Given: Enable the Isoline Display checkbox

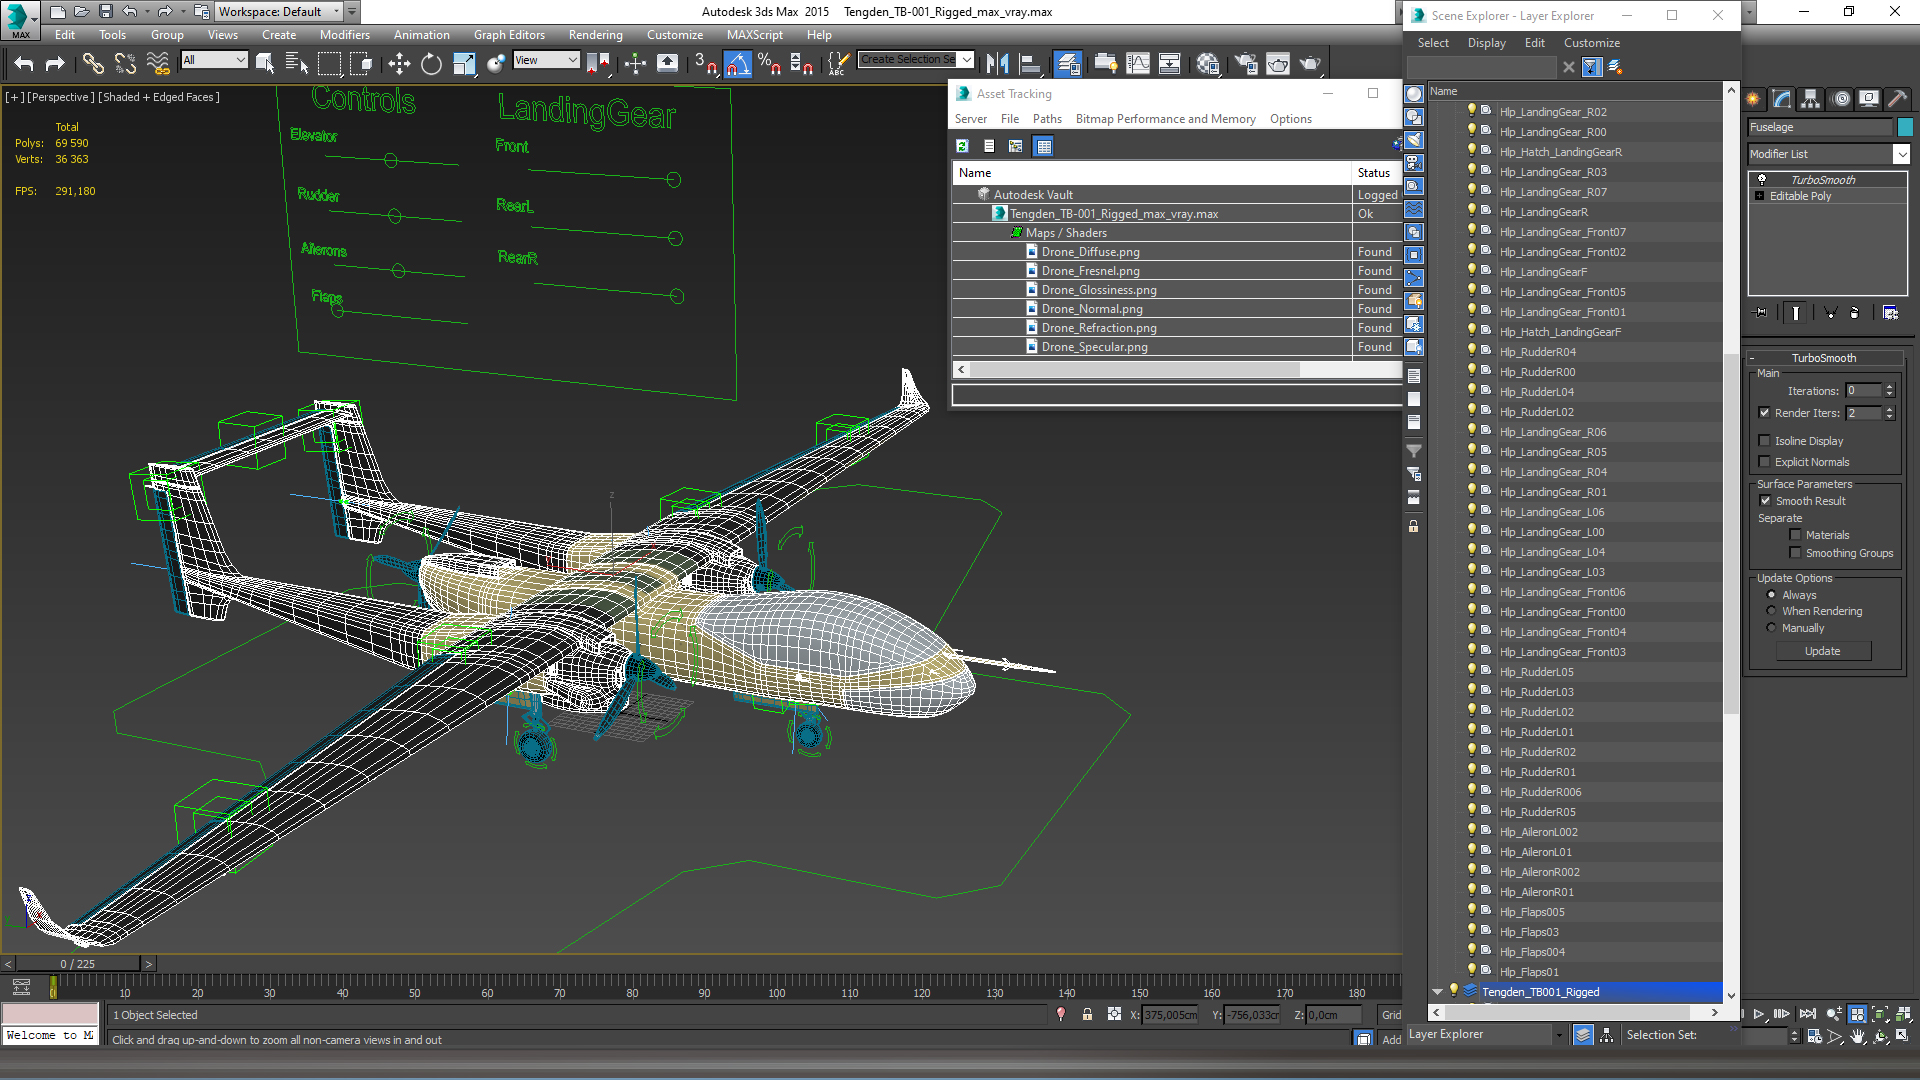Looking at the screenshot, I should click(x=1765, y=441).
